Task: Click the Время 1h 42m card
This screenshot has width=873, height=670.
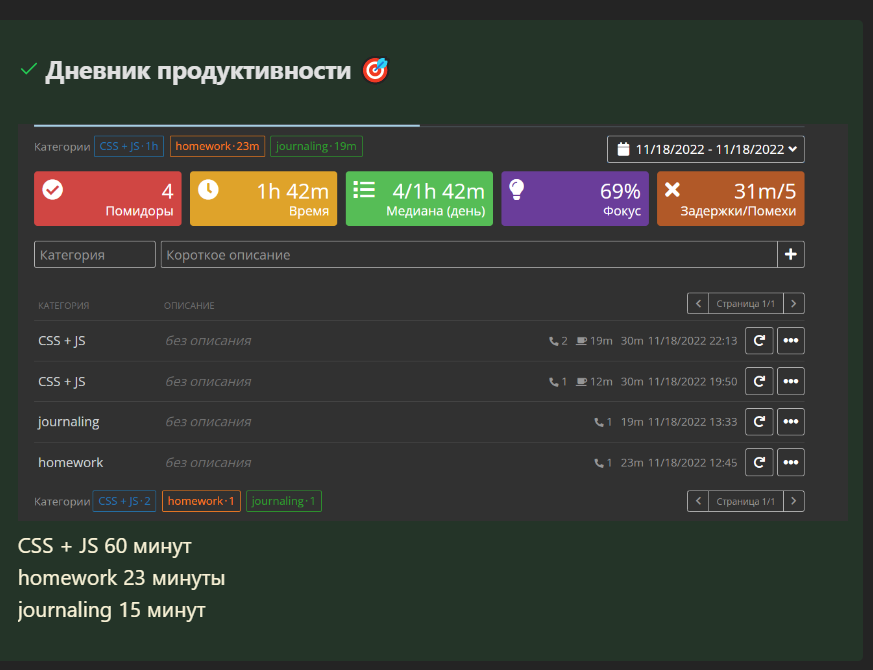Action: coord(263,199)
